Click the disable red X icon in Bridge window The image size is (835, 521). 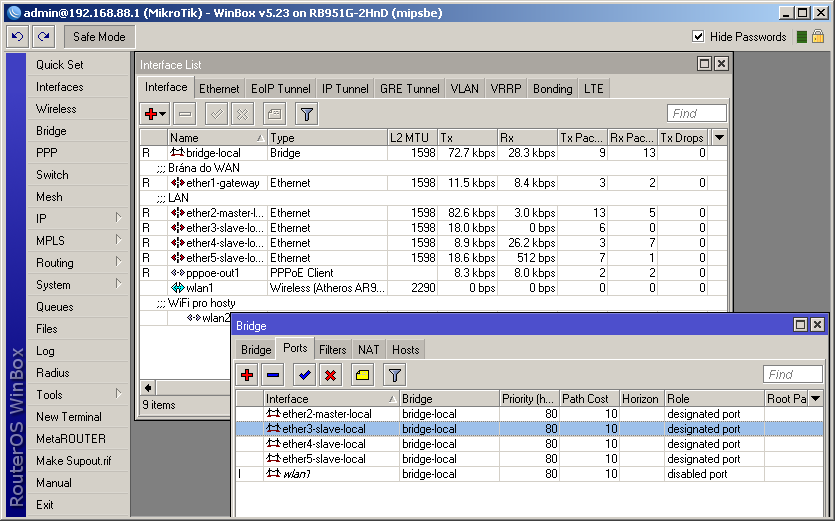[x=330, y=375]
